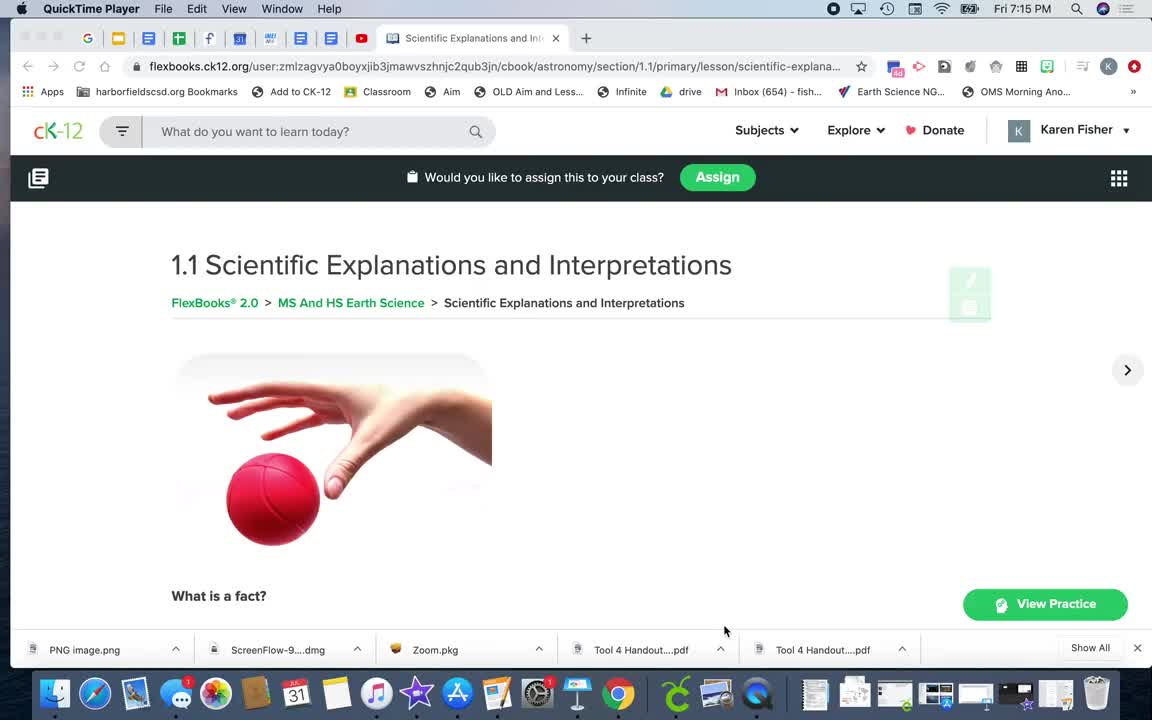The width and height of the screenshot is (1152, 720).
Task: Open the Chrome profile avatar K
Action: (x=1108, y=66)
